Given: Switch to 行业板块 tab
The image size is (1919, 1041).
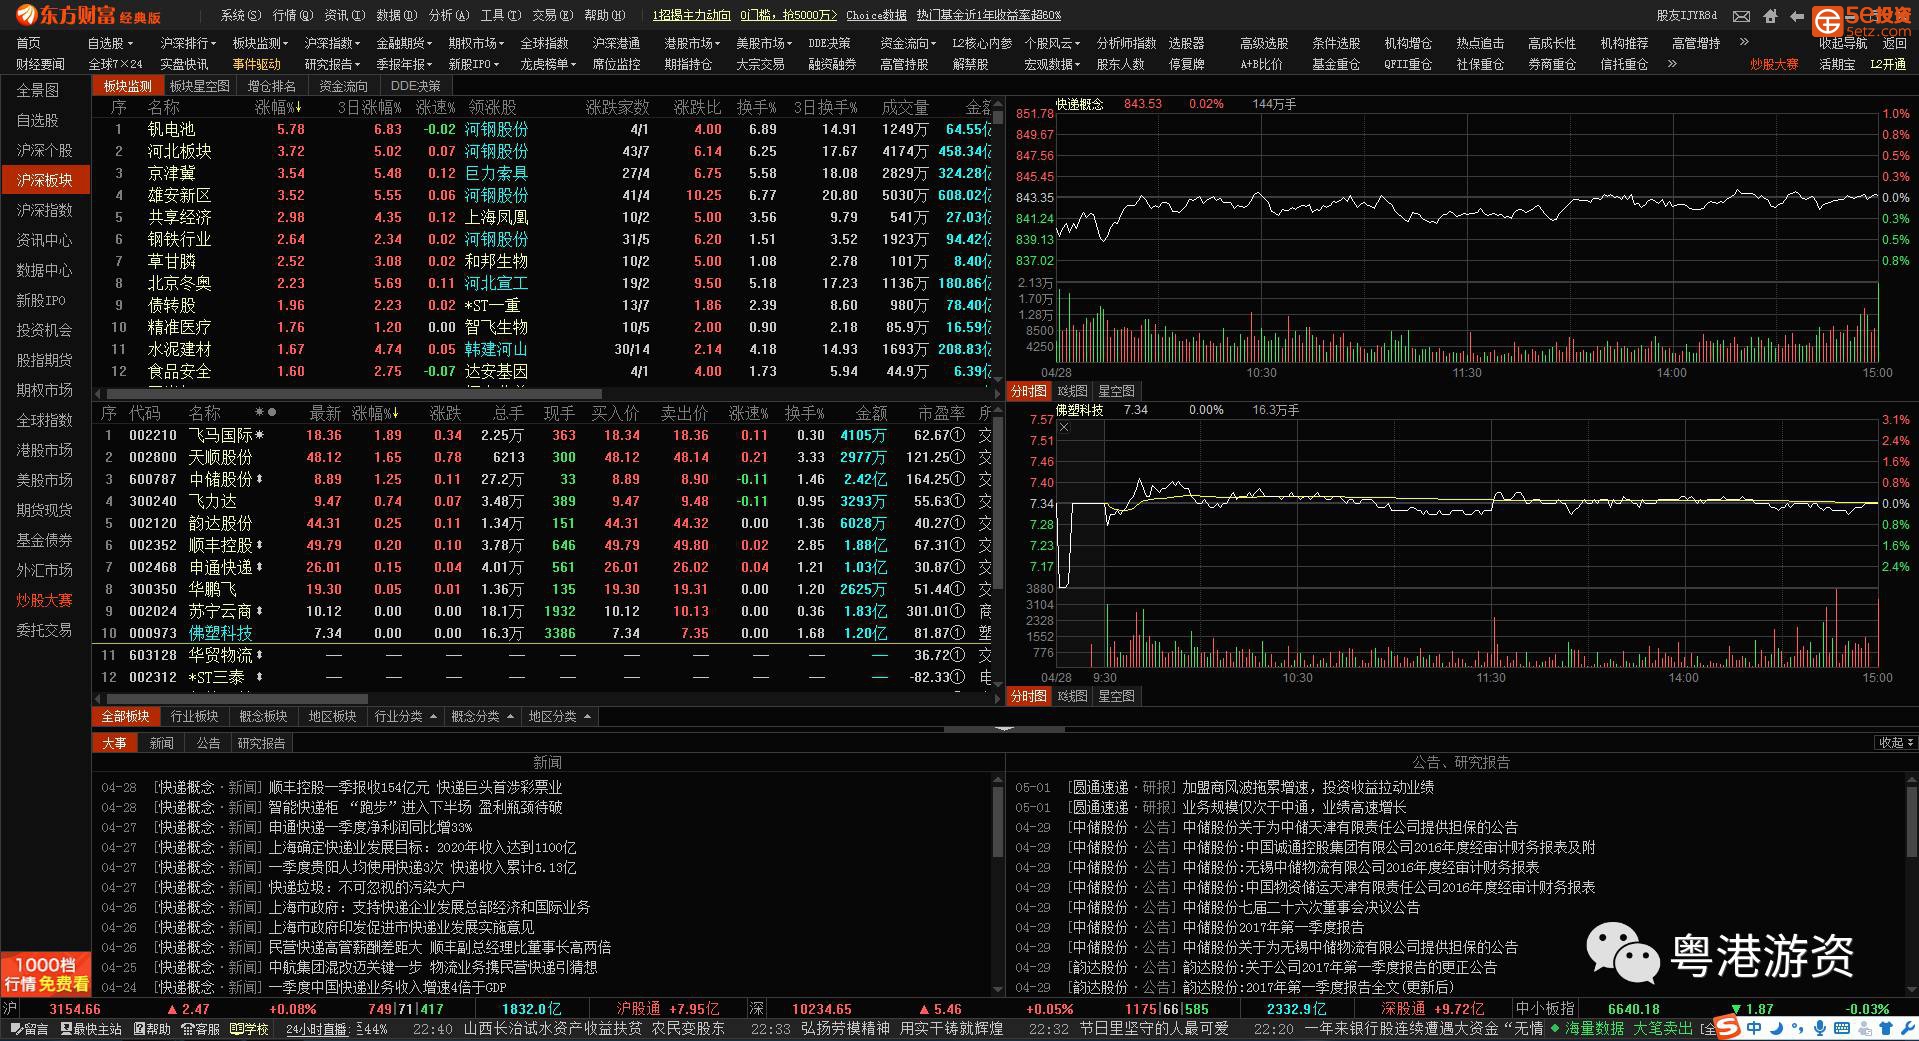Looking at the screenshot, I should point(194,717).
